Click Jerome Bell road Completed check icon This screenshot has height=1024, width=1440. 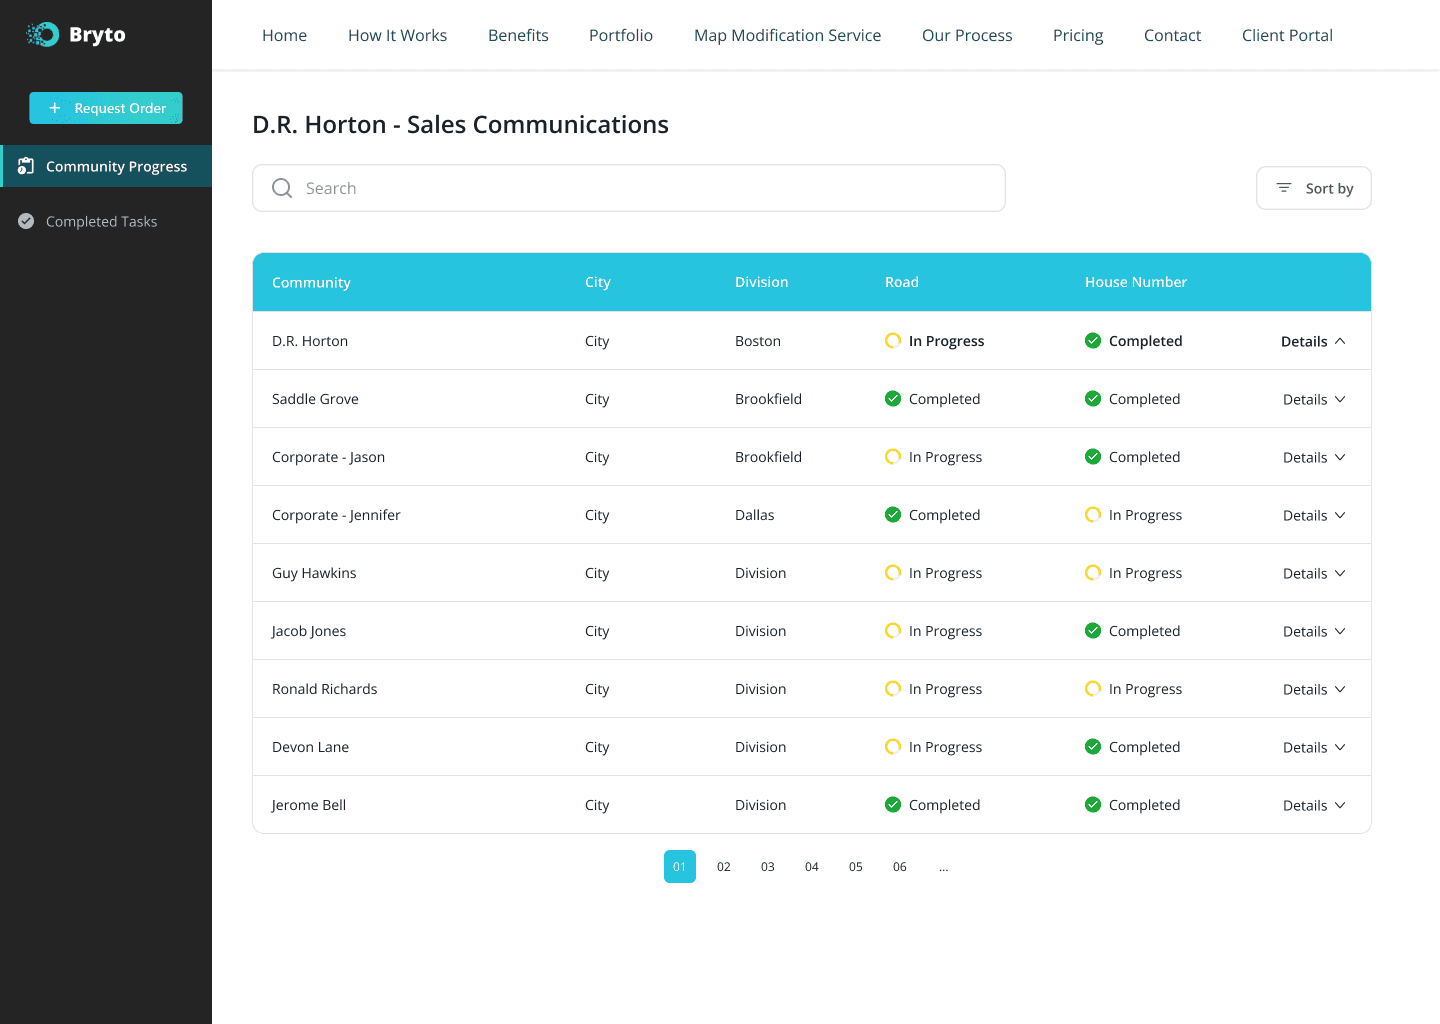coord(893,805)
